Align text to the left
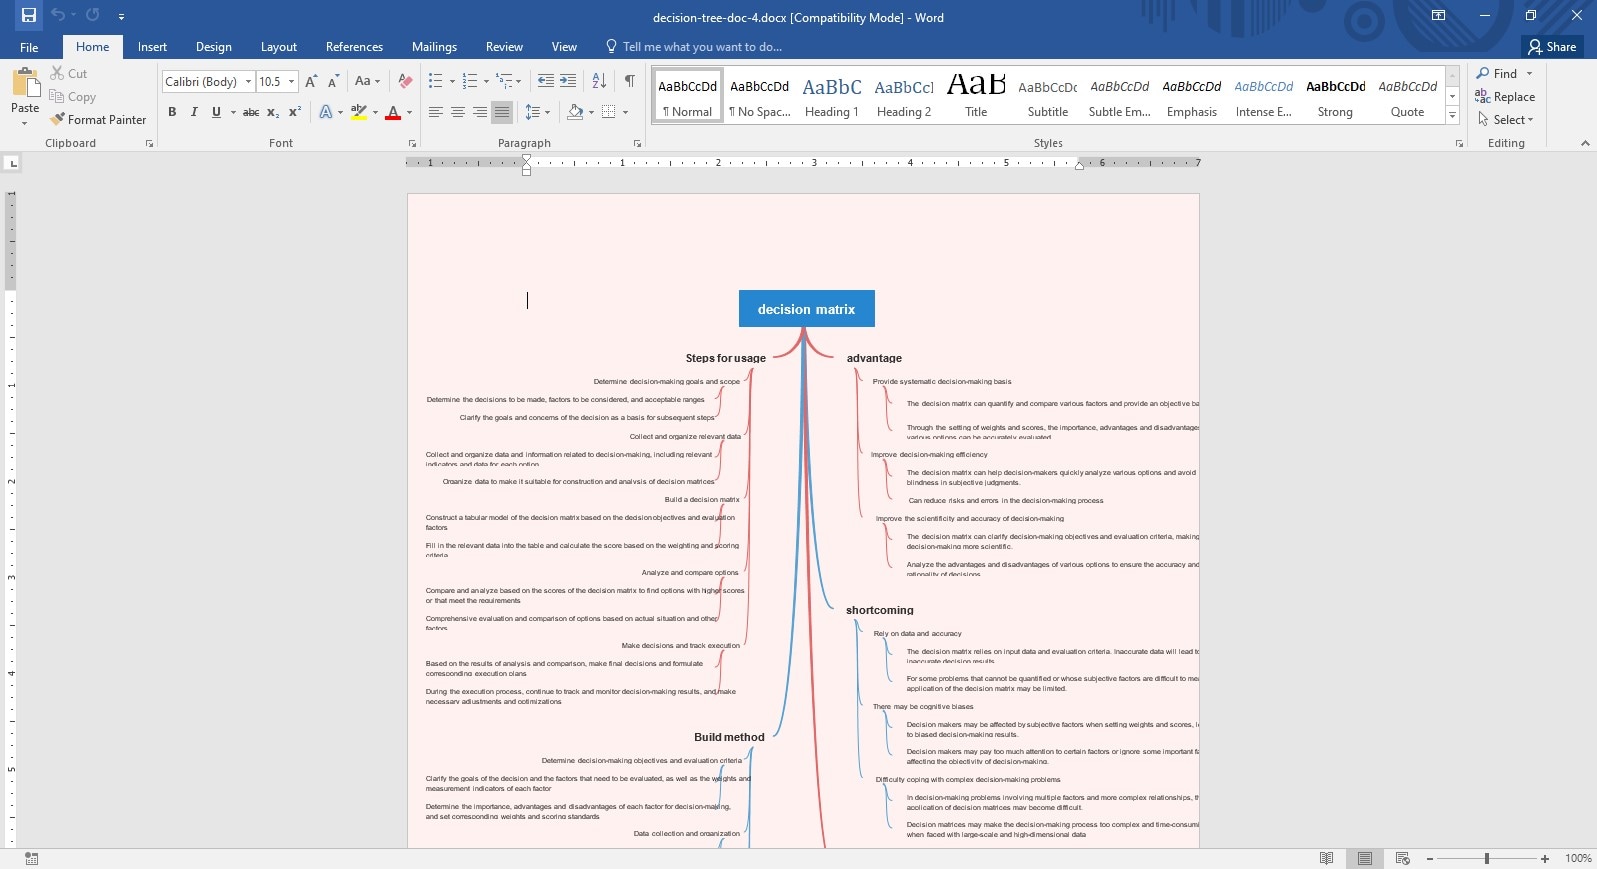The height and width of the screenshot is (869, 1597). (435, 112)
